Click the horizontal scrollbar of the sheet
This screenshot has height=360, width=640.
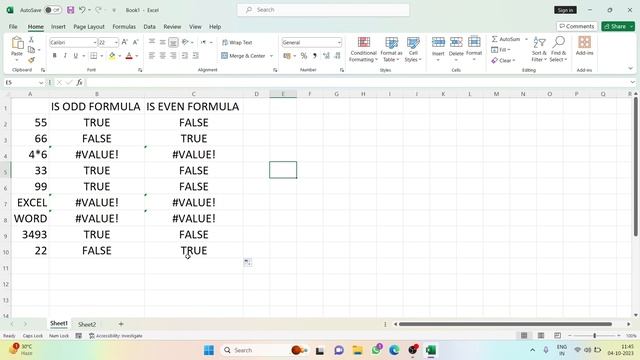[x=505, y=324]
